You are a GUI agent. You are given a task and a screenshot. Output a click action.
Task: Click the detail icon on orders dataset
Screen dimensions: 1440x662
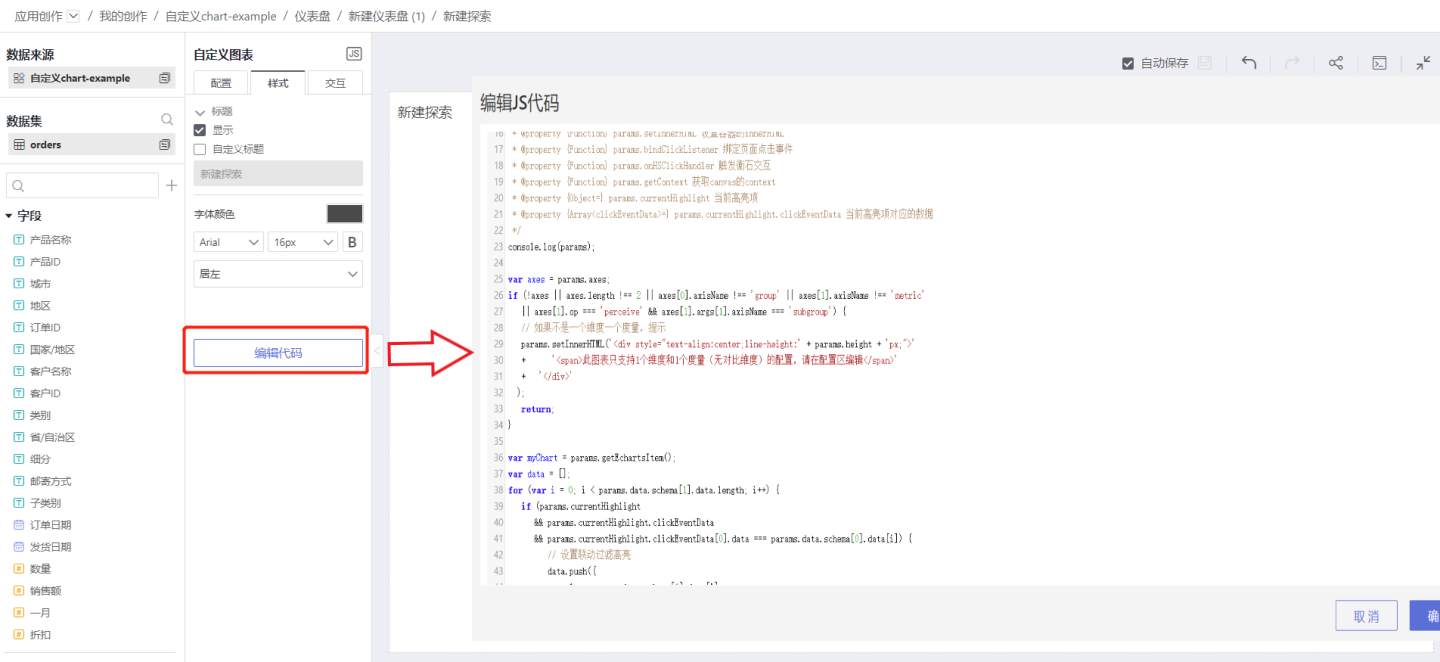pyautogui.click(x=165, y=145)
